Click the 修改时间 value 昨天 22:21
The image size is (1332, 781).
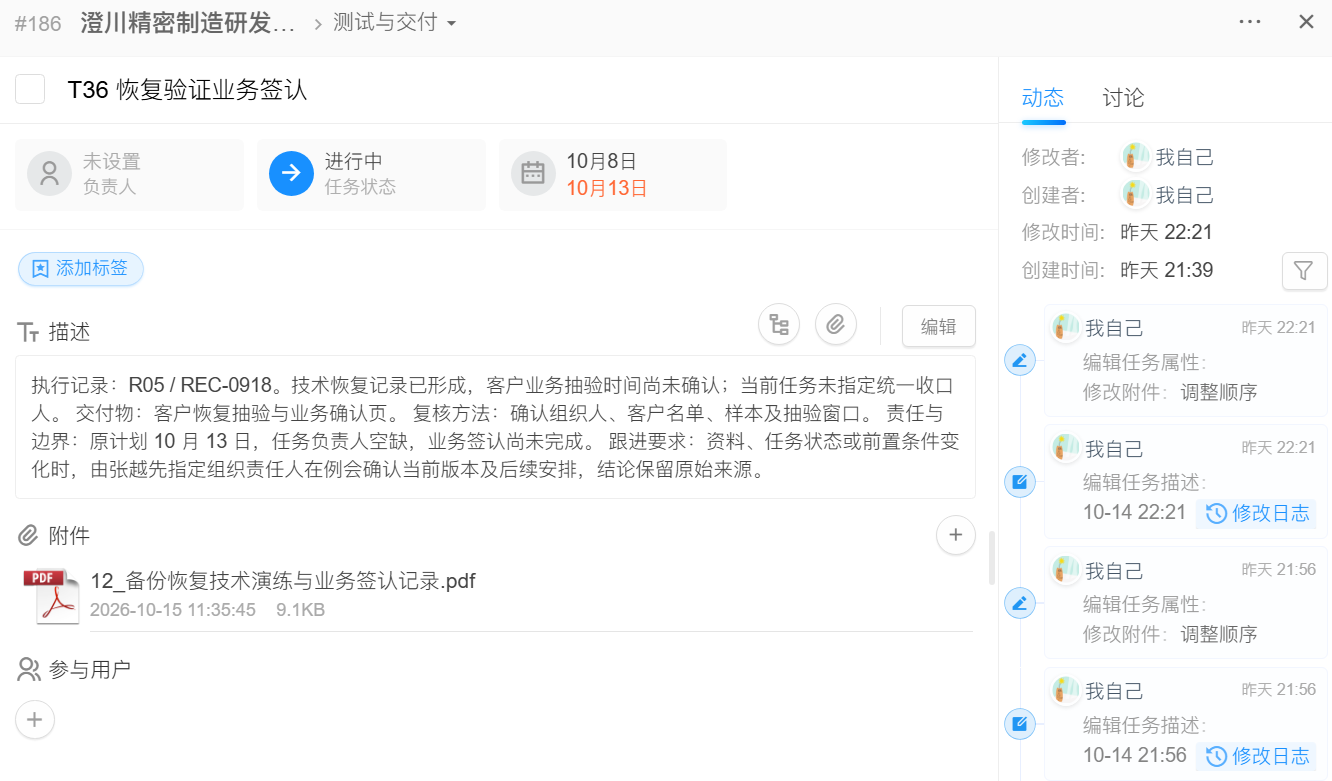point(1166,233)
